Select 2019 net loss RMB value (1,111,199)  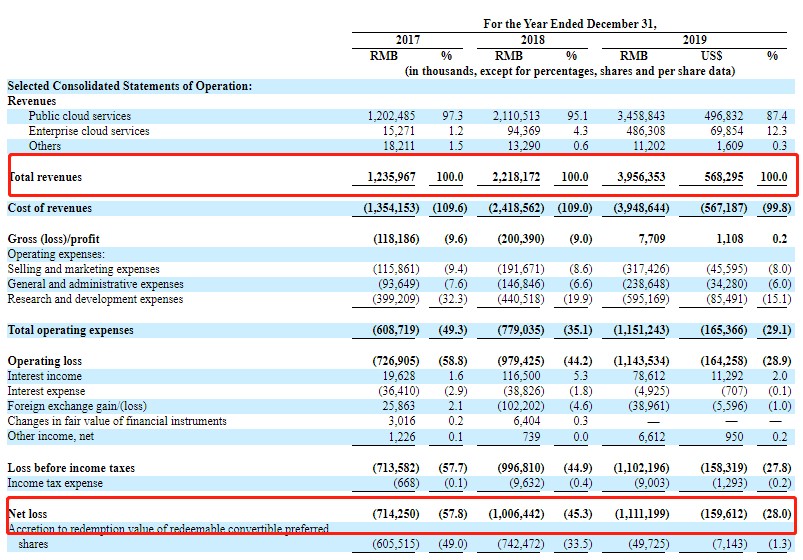pyautogui.click(x=641, y=514)
